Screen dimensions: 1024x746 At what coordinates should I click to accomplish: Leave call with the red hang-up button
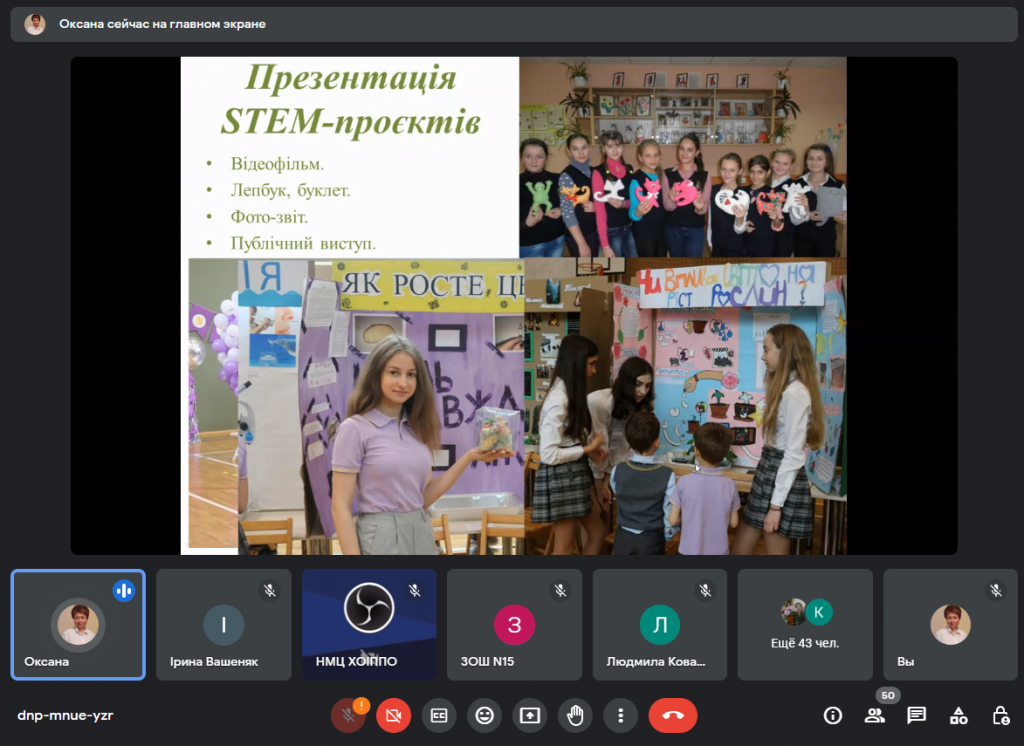[x=673, y=715]
